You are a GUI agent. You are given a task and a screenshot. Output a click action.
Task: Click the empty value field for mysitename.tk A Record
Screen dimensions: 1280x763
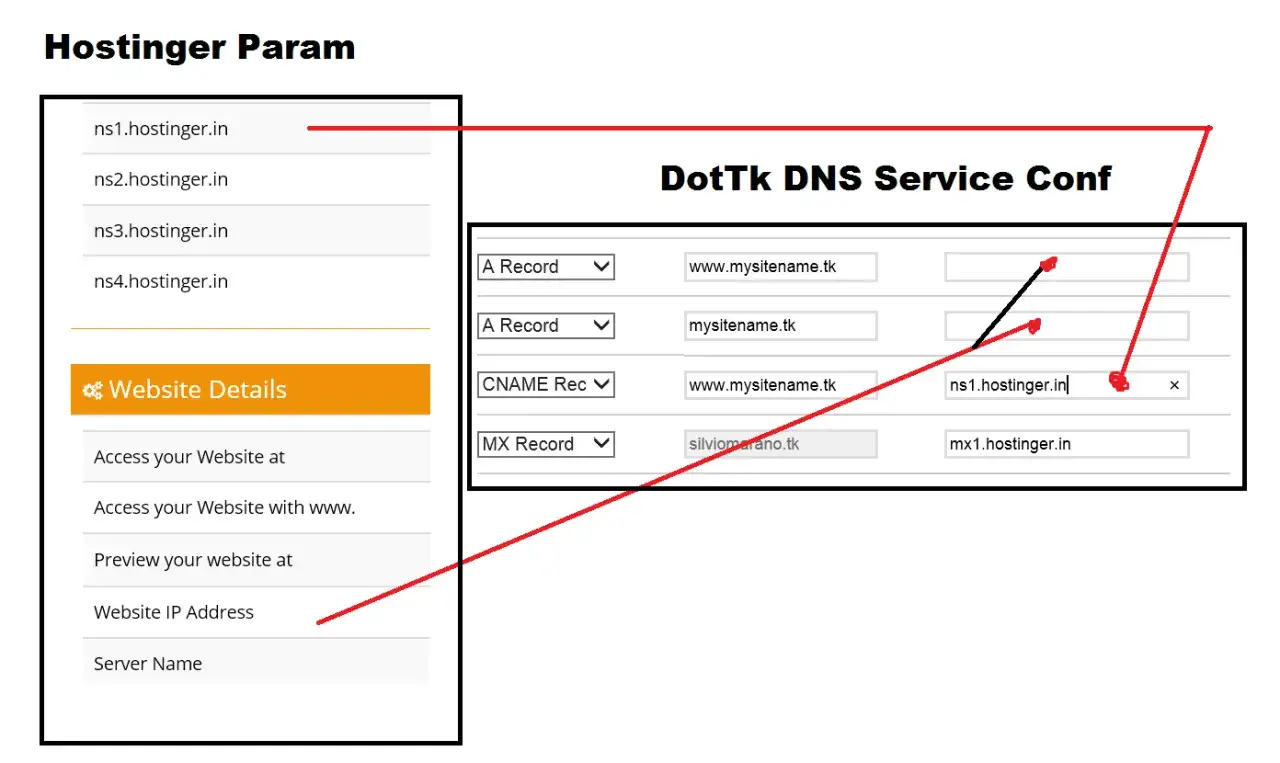click(x=1067, y=326)
